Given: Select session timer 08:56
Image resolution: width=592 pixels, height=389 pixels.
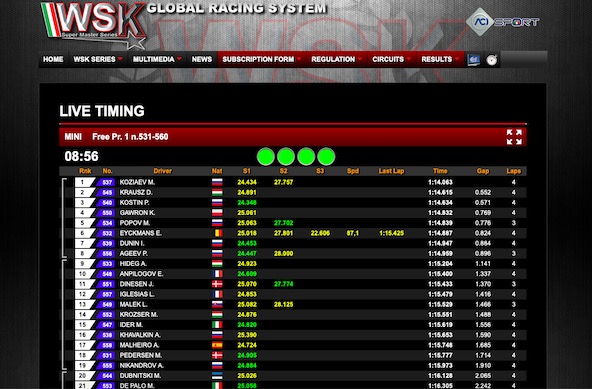Looking at the screenshot, I should [x=81, y=156].
